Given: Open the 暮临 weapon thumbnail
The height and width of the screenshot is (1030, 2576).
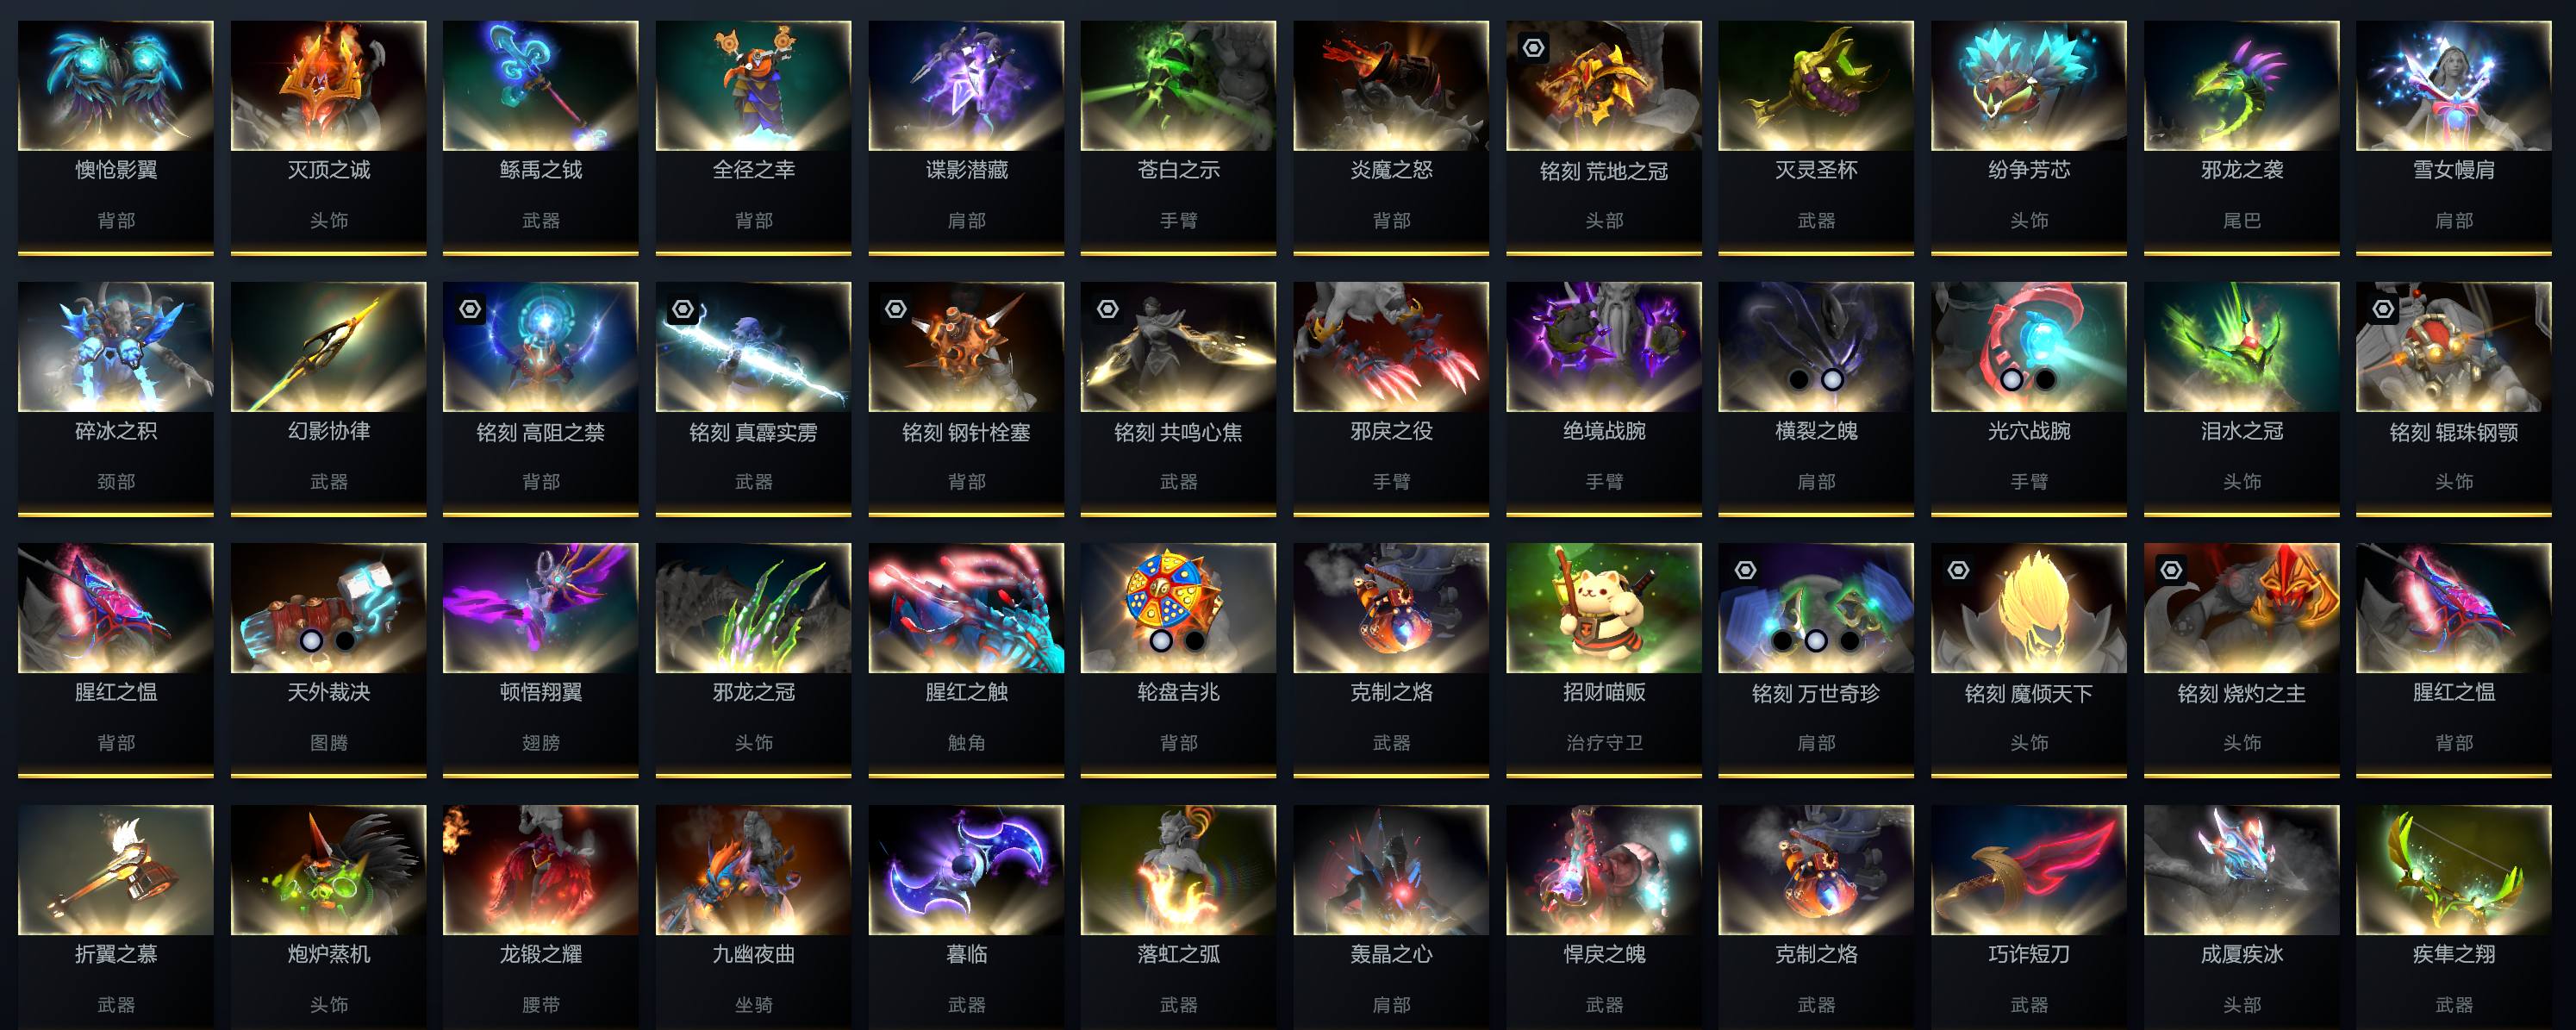Looking at the screenshot, I should [x=966, y=870].
